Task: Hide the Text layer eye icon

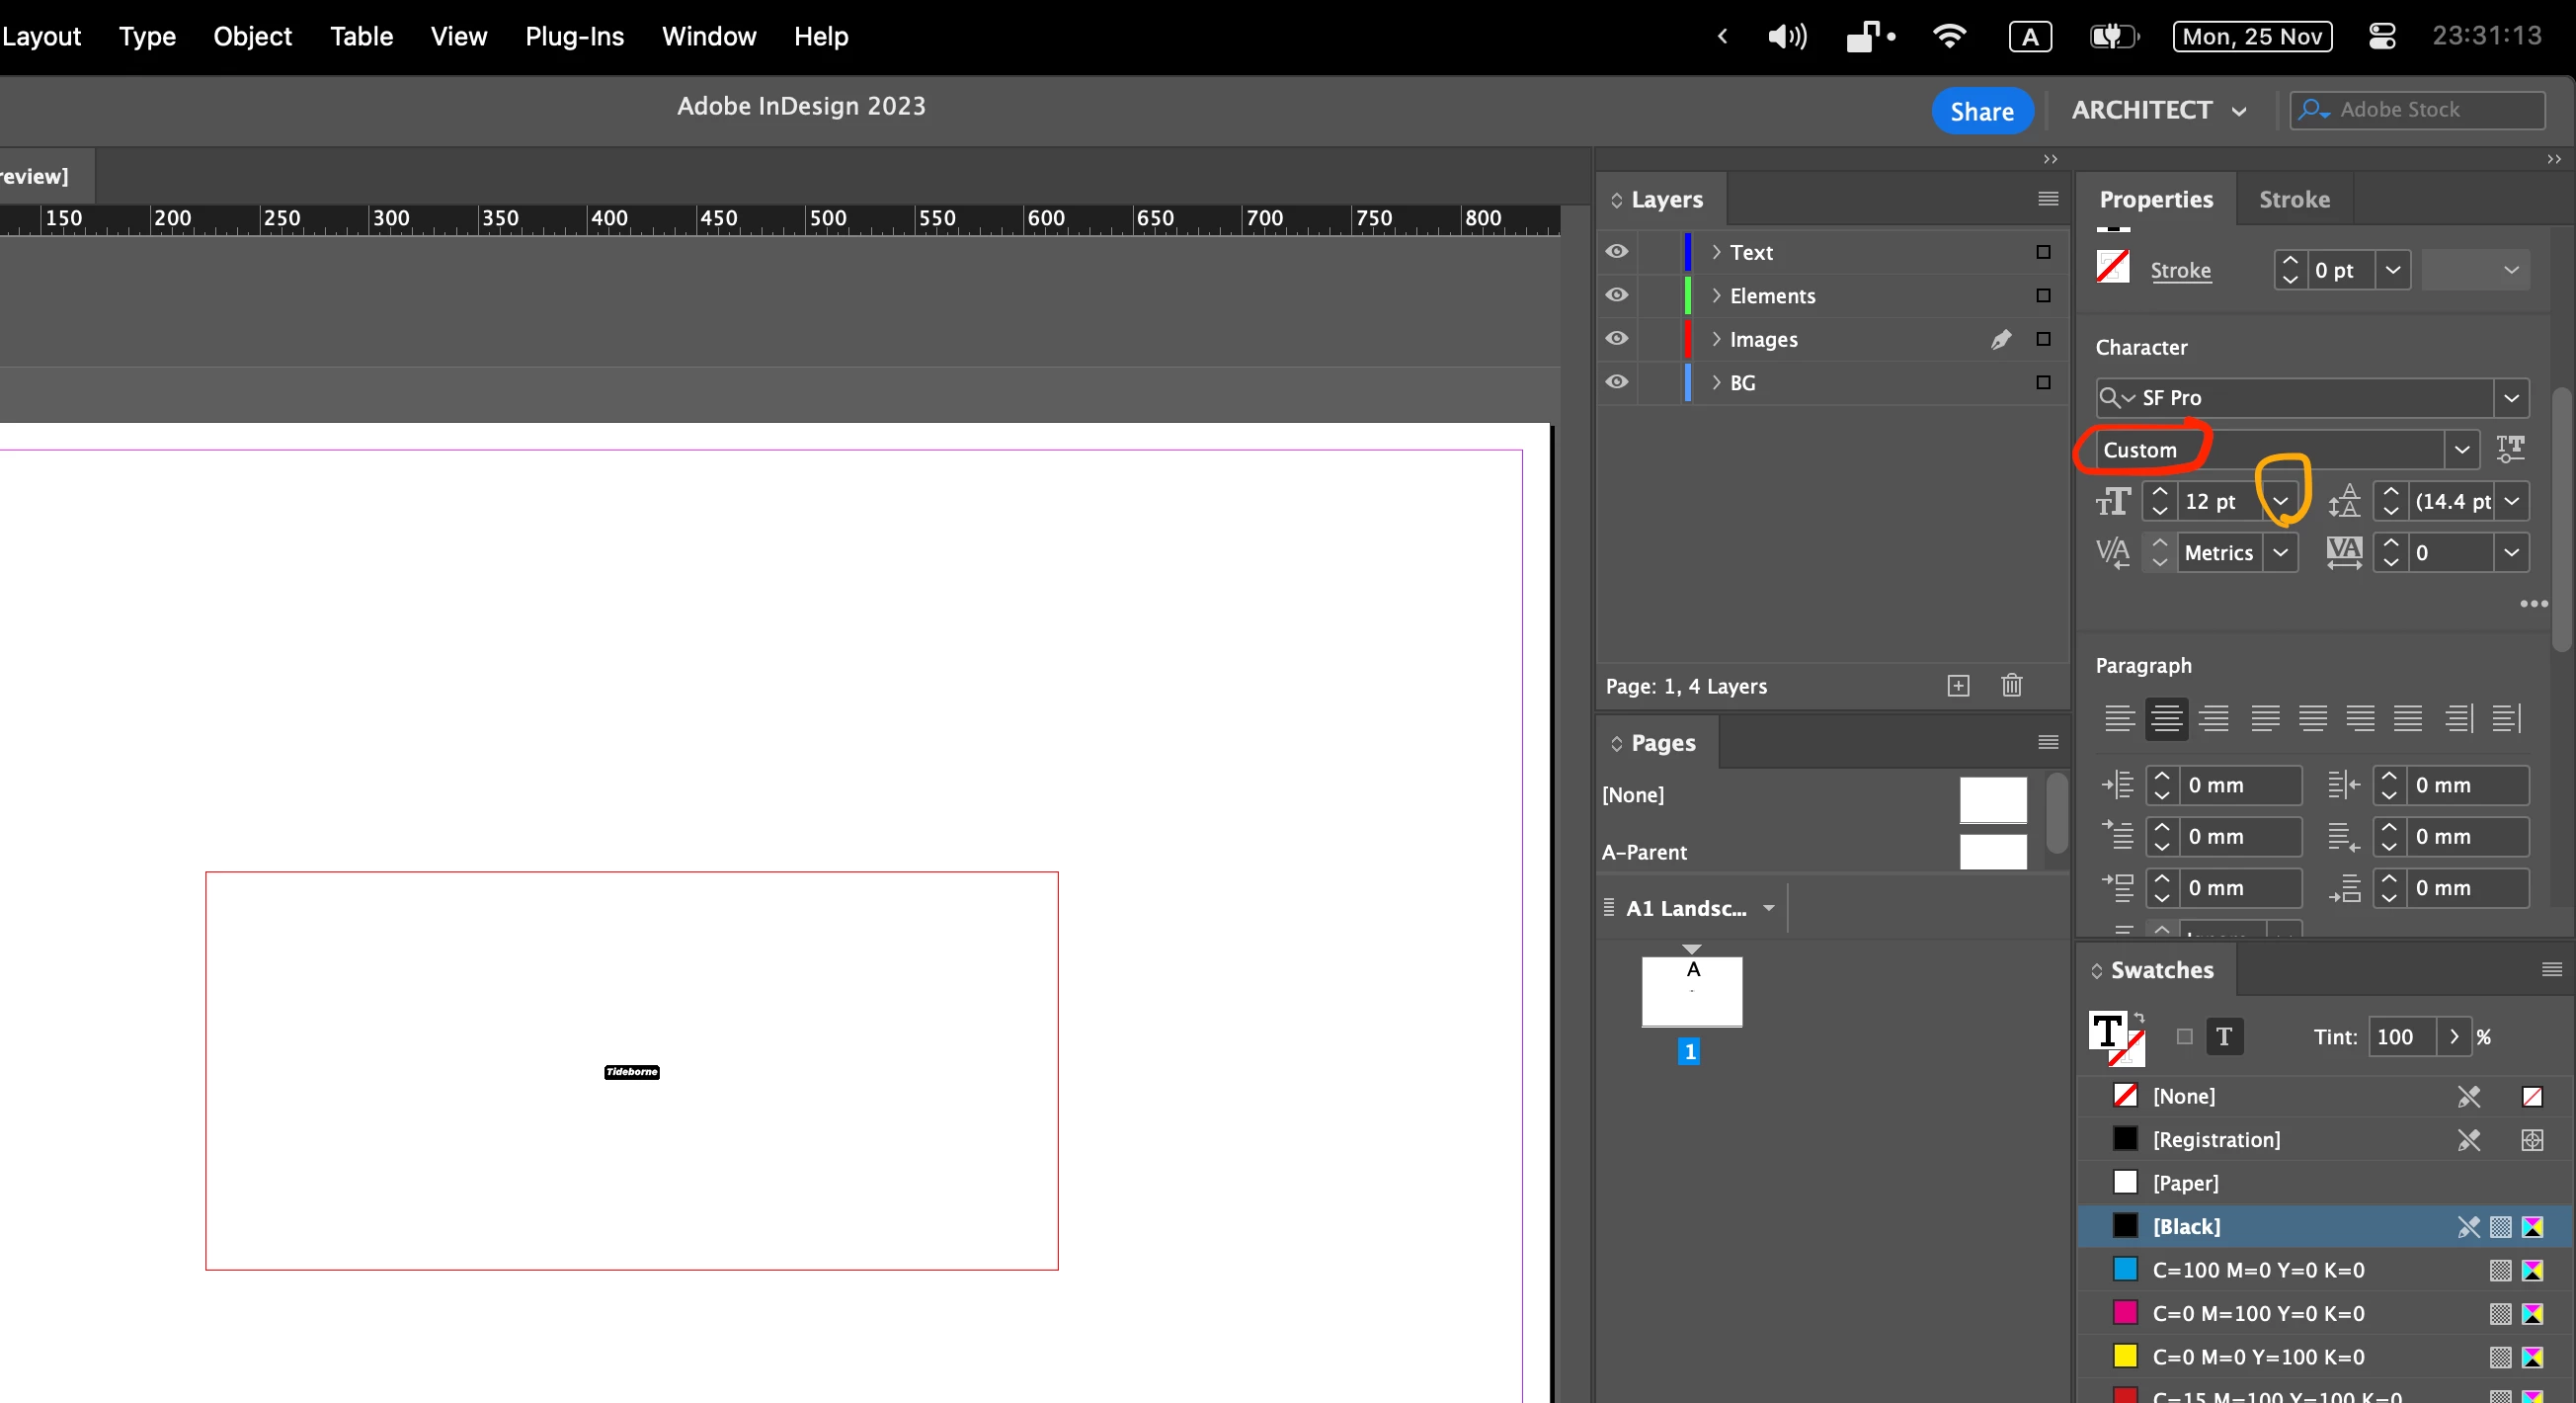Action: click(x=1616, y=252)
